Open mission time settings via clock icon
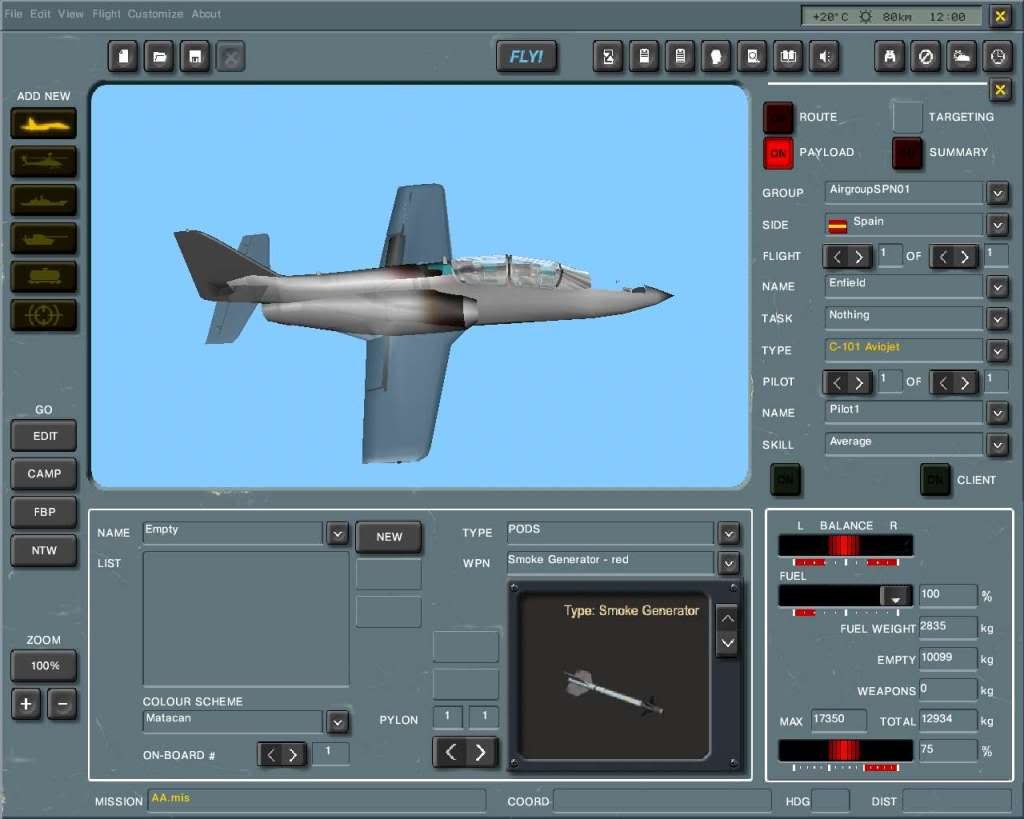The width and height of the screenshot is (1024, 819). click(997, 57)
